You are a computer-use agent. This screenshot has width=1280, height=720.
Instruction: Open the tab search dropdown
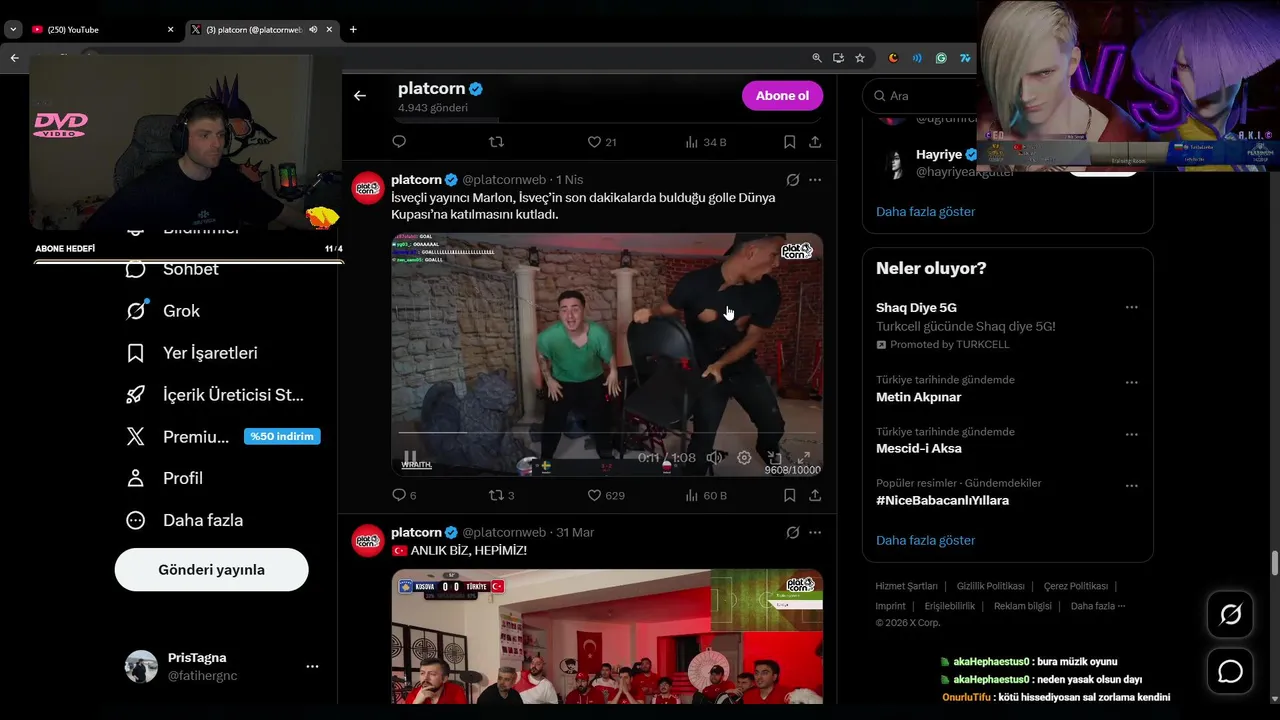pyautogui.click(x=13, y=29)
